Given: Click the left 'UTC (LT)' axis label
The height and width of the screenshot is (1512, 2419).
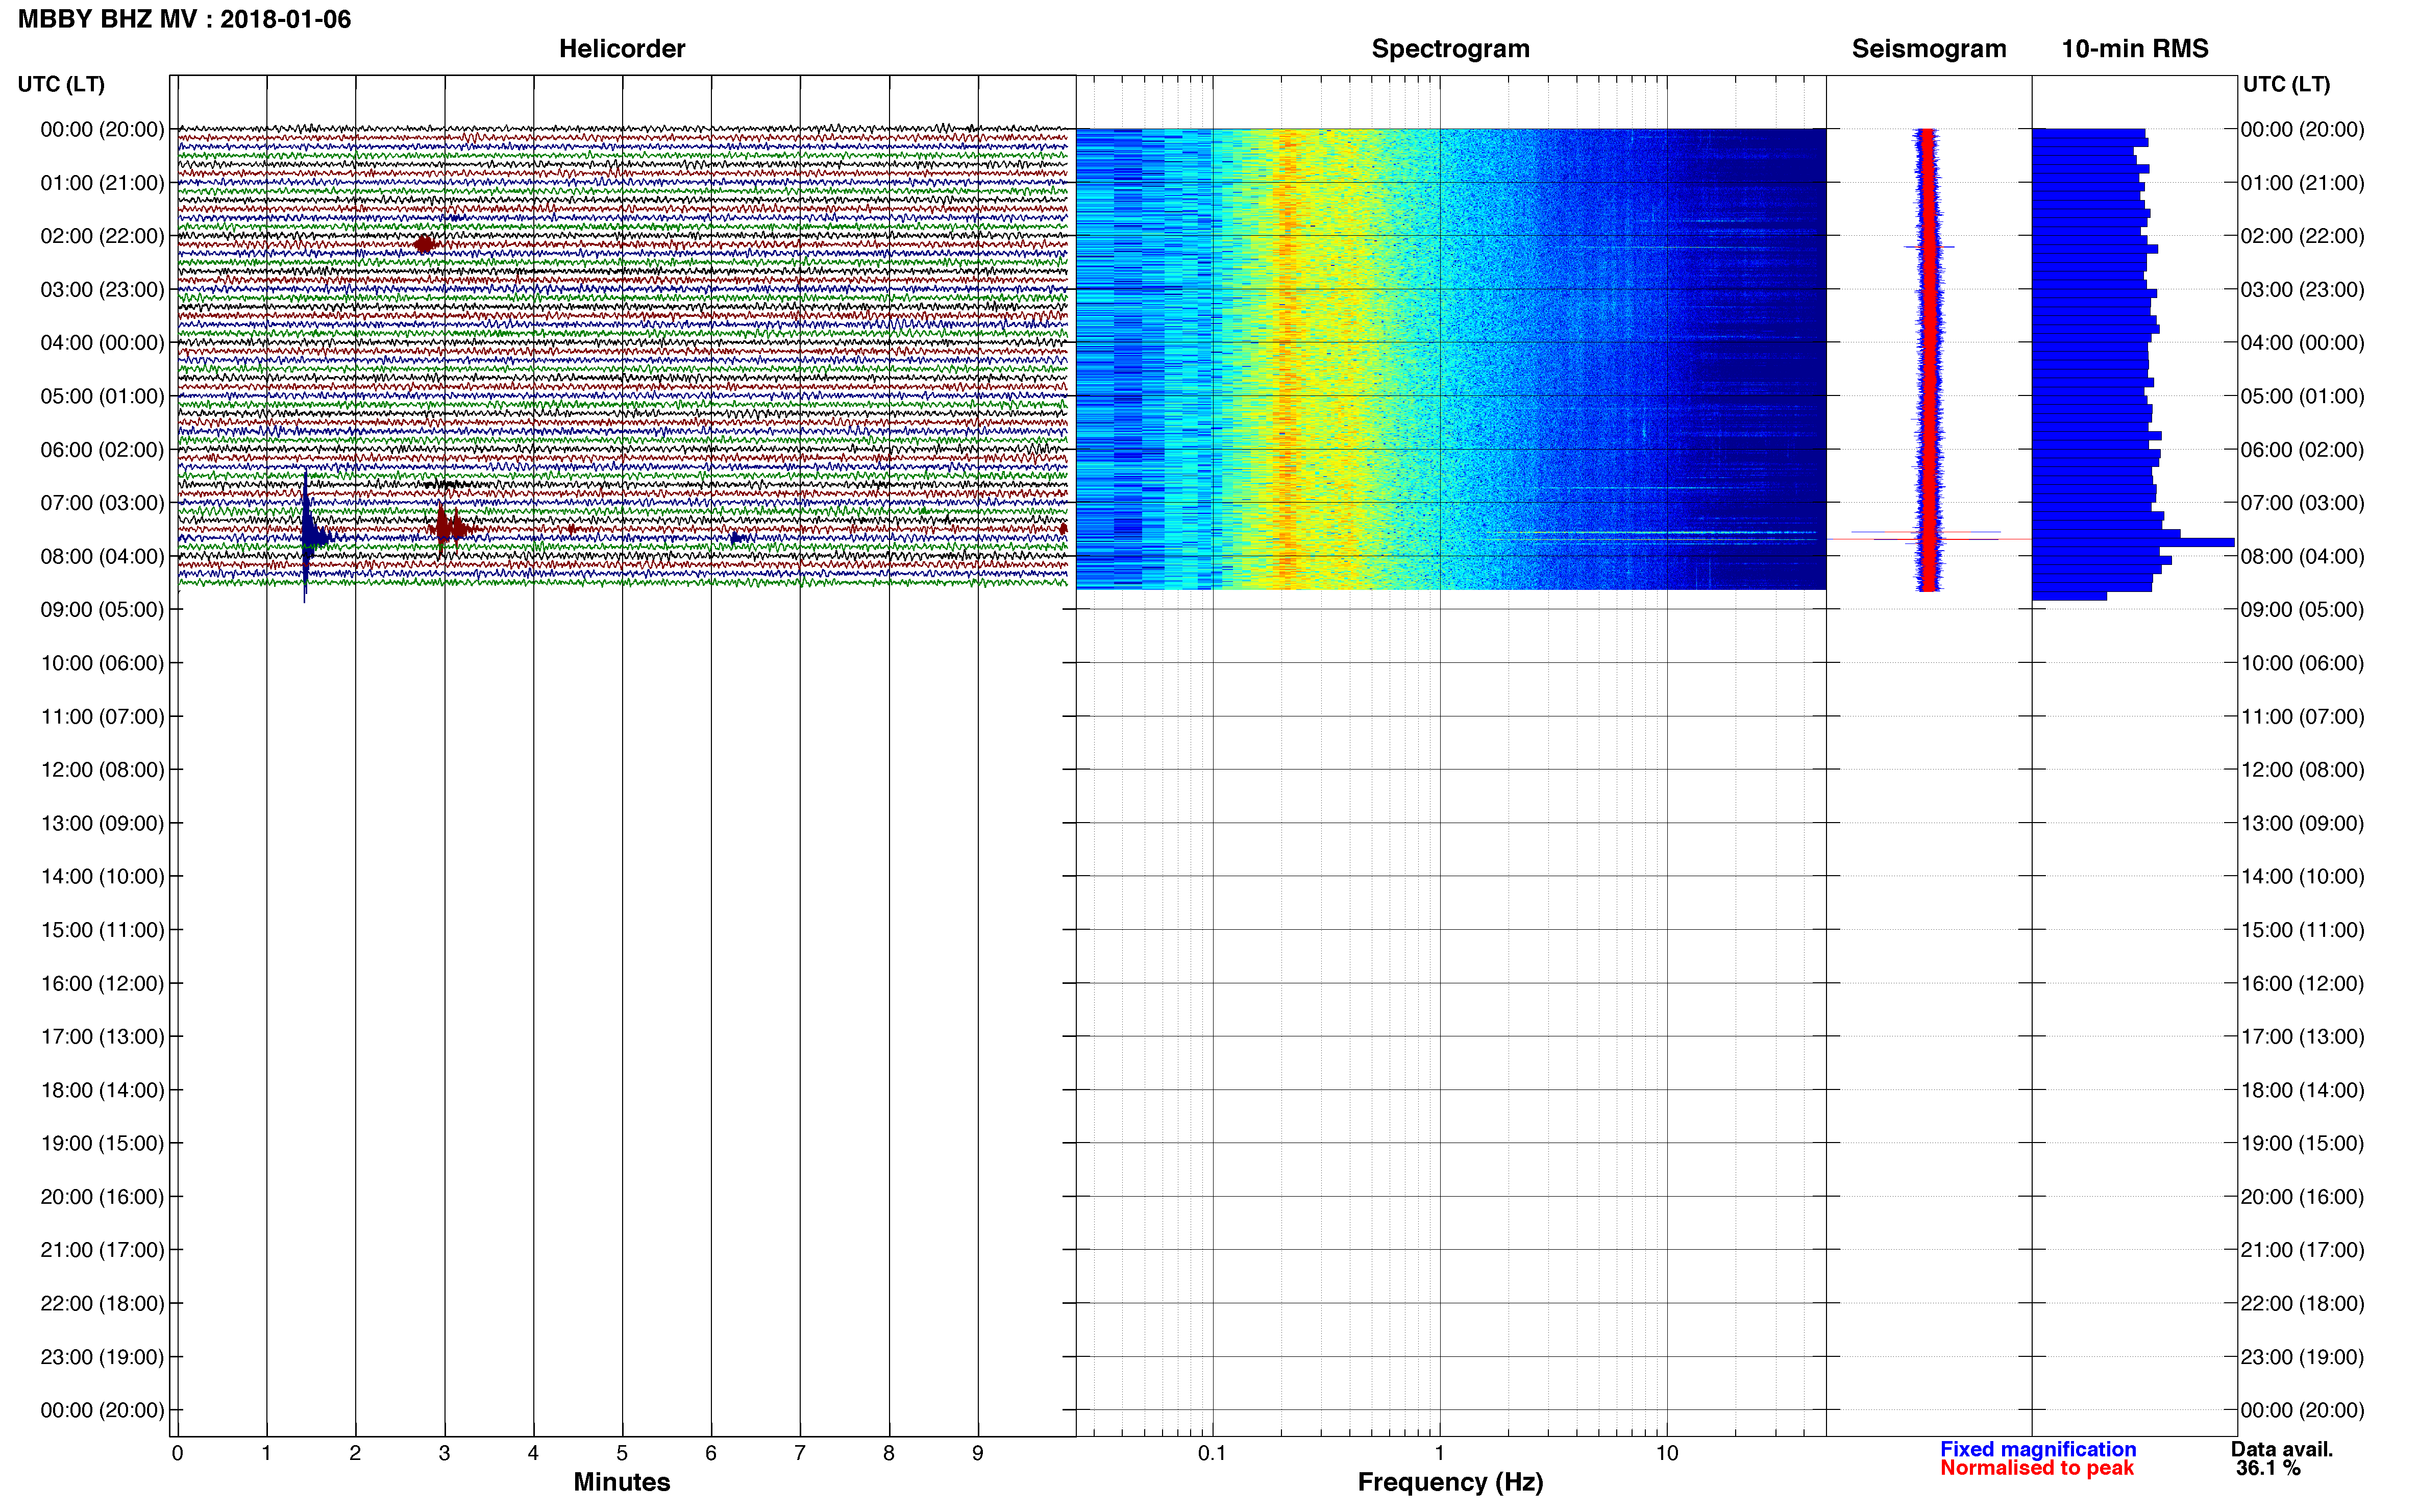Looking at the screenshot, I should (x=61, y=84).
